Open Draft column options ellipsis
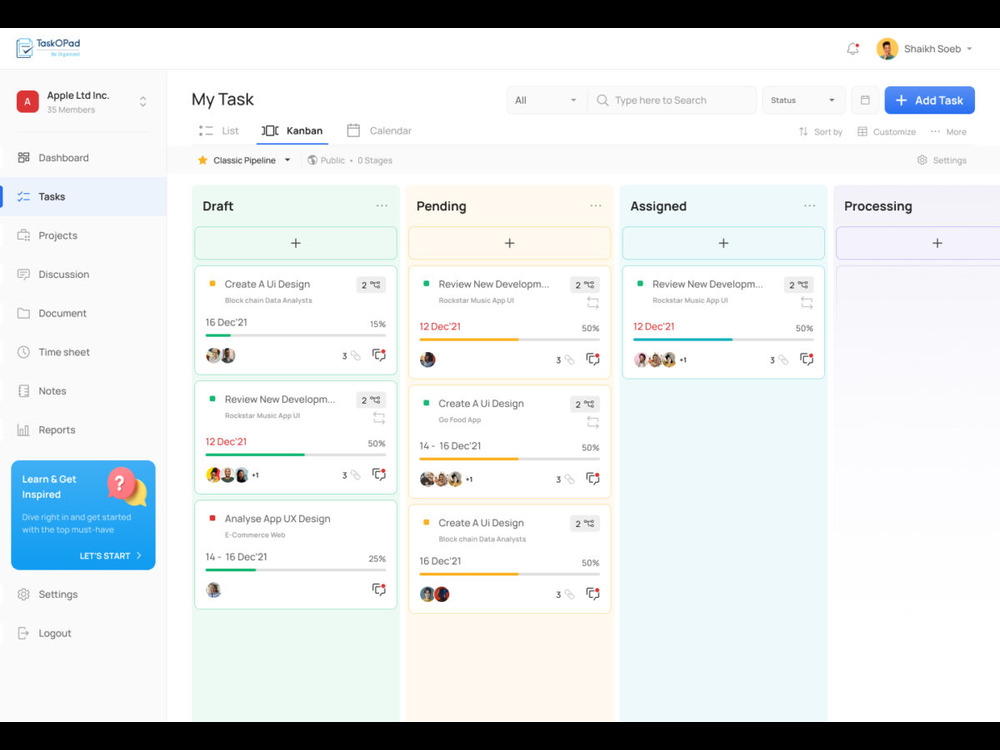 click(x=381, y=206)
